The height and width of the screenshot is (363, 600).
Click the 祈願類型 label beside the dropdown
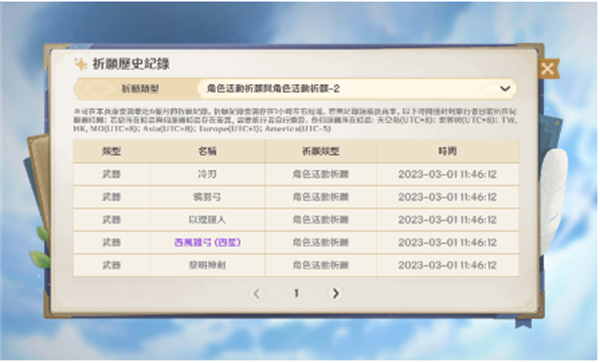140,89
